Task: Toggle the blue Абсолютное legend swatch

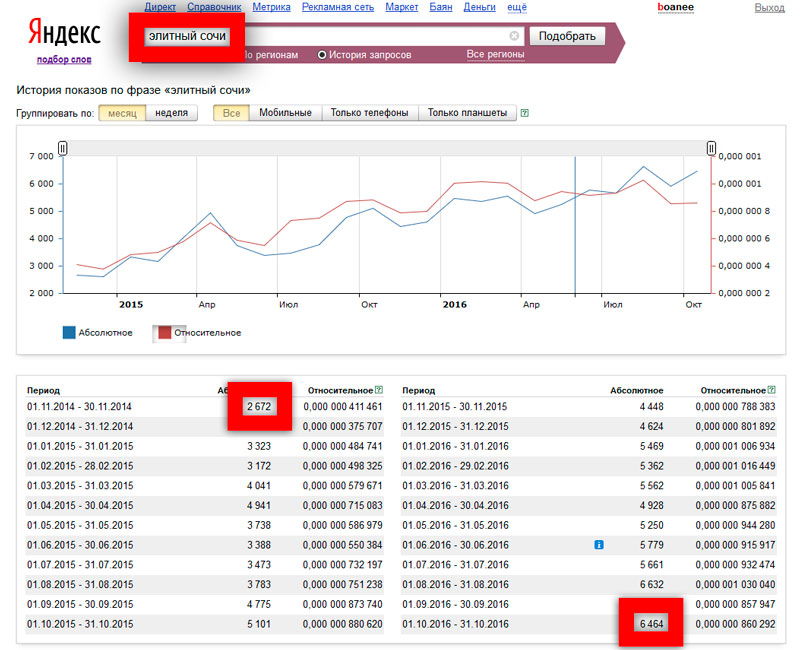Action: 69,333
